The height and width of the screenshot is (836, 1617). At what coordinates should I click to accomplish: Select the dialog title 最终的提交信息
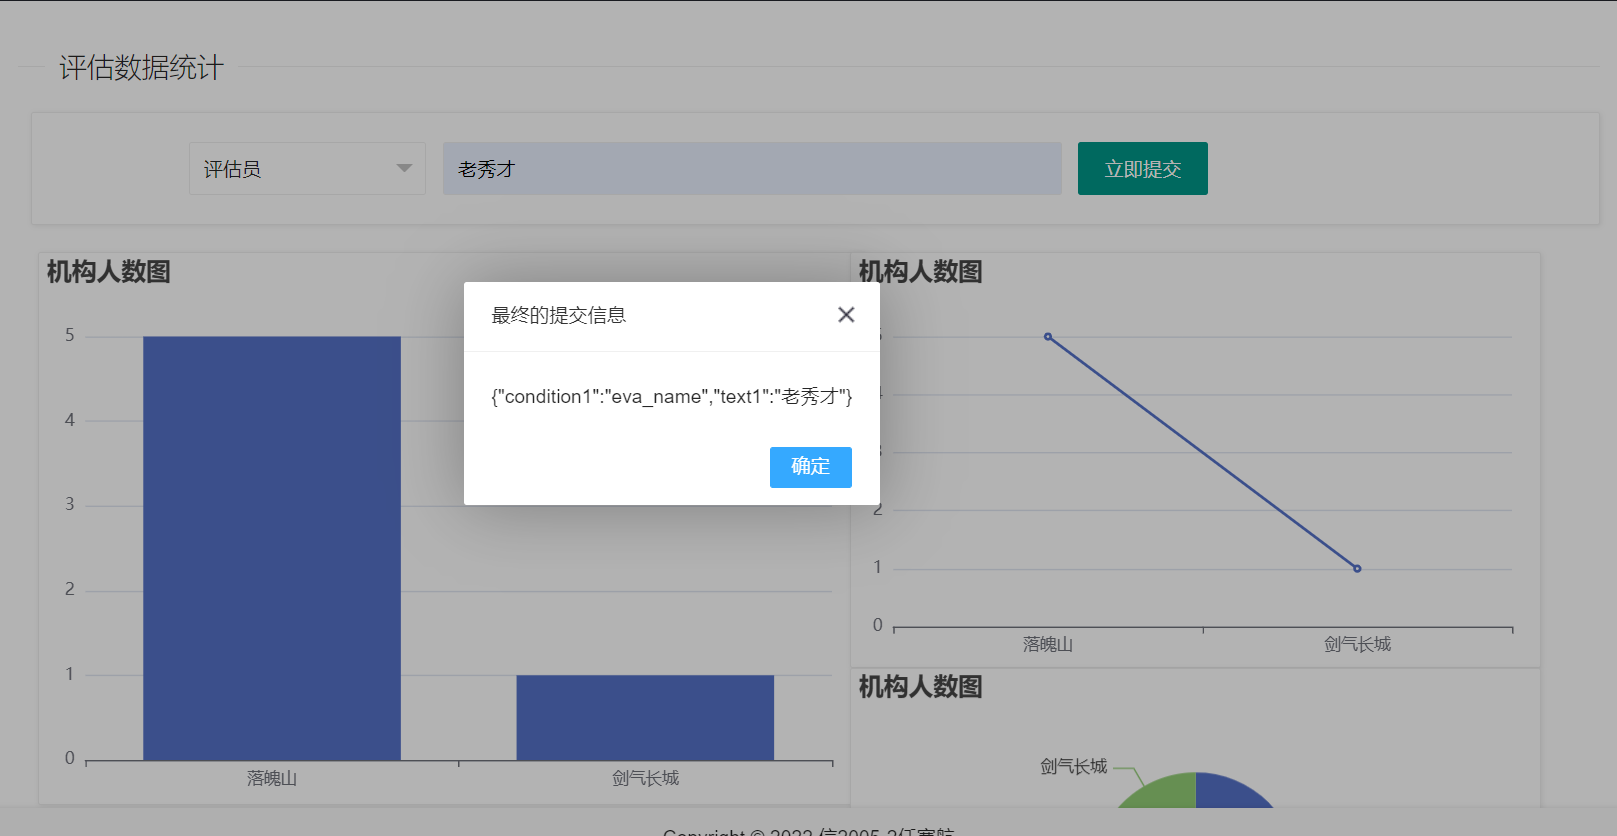(x=559, y=316)
